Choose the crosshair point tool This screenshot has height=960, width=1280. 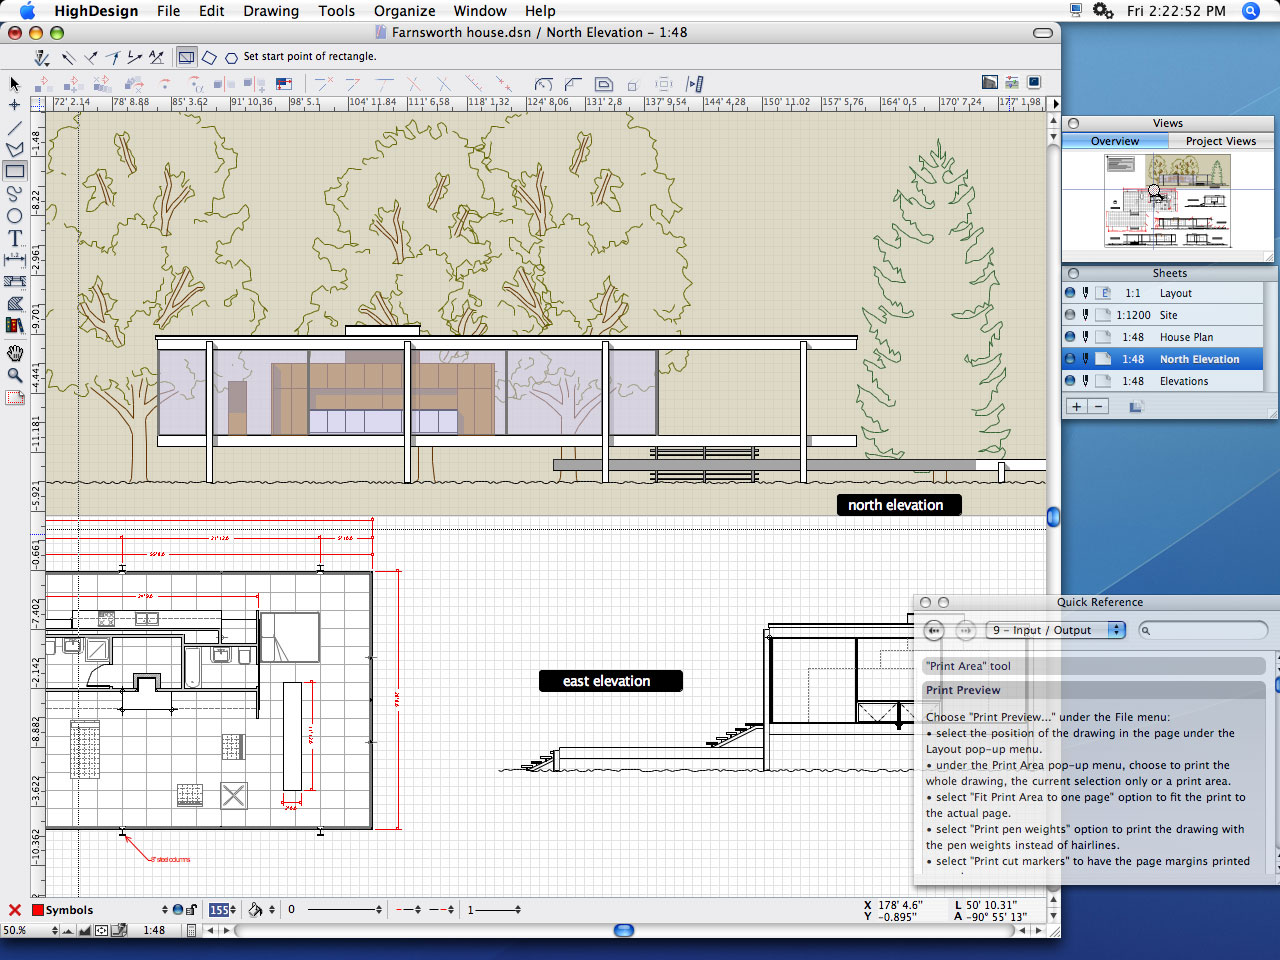[x=14, y=104]
